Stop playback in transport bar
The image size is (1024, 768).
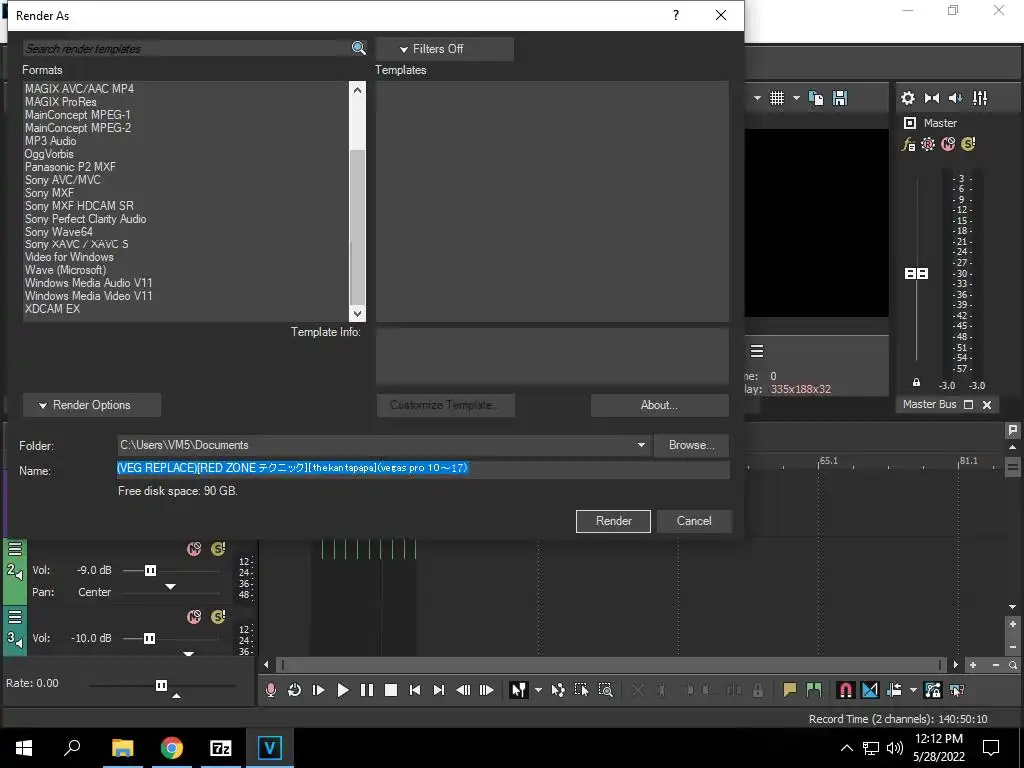click(391, 690)
